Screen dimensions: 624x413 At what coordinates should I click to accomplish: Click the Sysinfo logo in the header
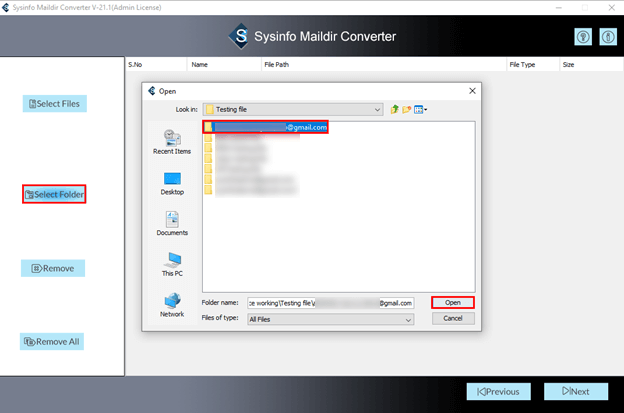pyautogui.click(x=240, y=36)
